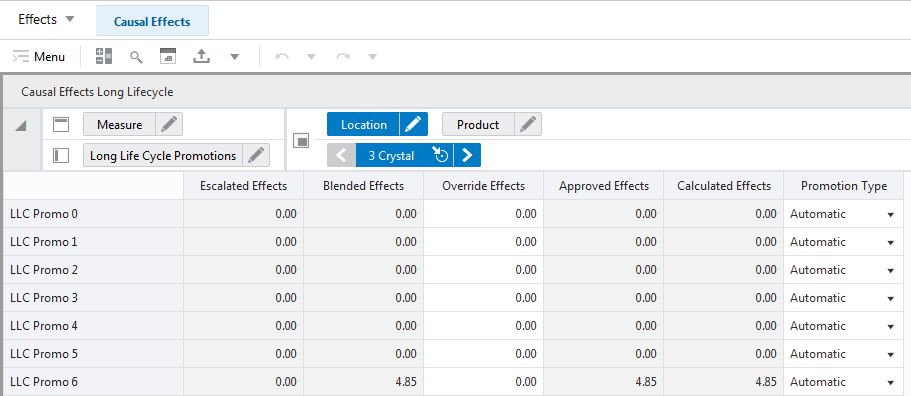Viewport: 911px width, 396px height.
Task: Collapse the axis panel triangle
Action: tap(21, 125)
